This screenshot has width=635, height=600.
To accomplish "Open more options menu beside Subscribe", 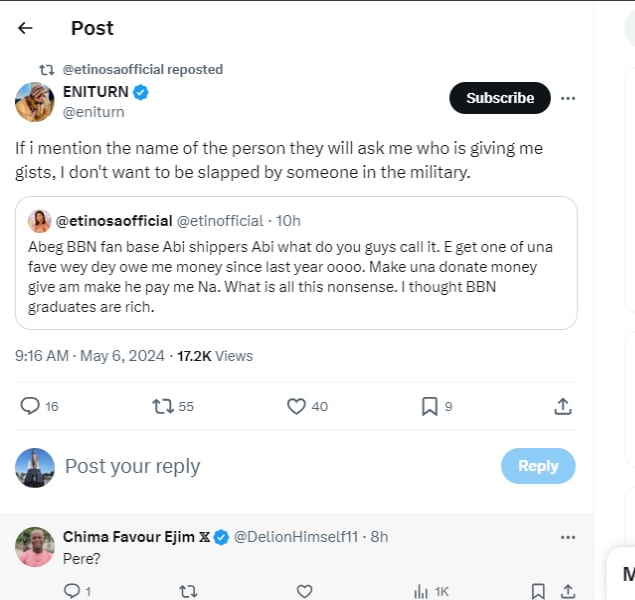I will pos(568,98).
